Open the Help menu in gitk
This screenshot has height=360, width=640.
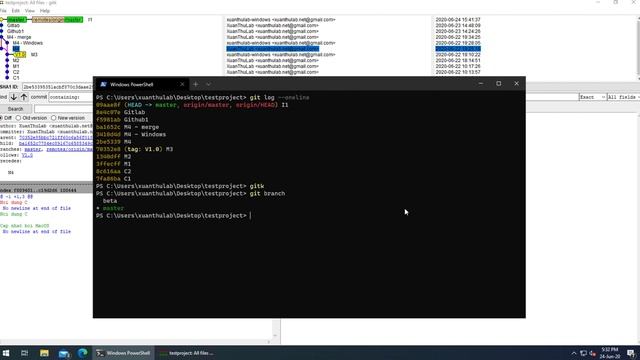point(45,11)
